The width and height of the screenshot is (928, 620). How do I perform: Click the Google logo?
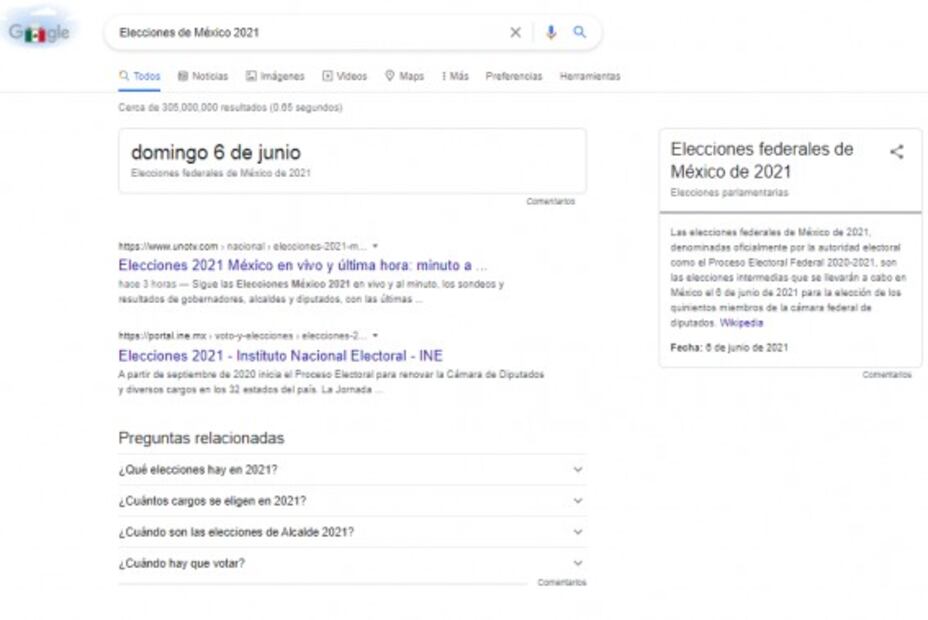pyautogui.click(x=39, y=33)
